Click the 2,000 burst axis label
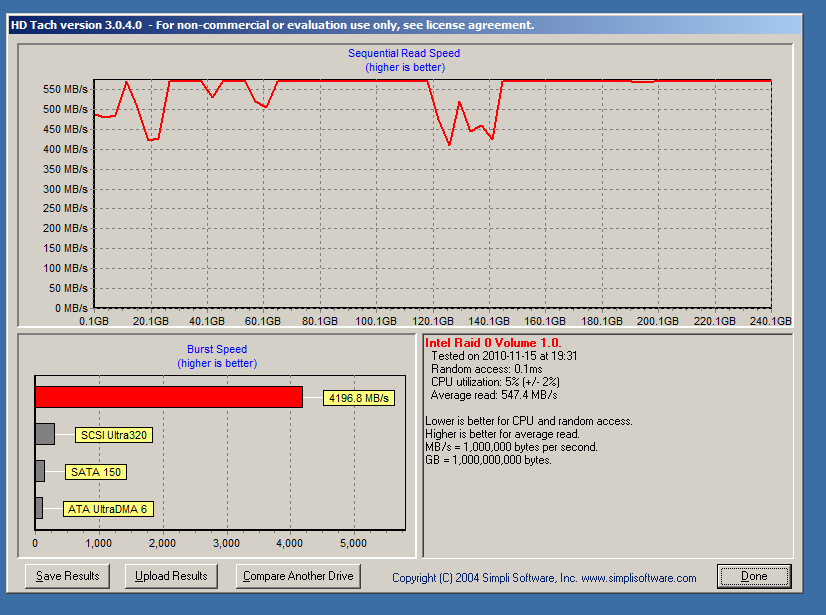Viewport: 826px width, 615px height. pyautogui.click(x=162, y=543)
